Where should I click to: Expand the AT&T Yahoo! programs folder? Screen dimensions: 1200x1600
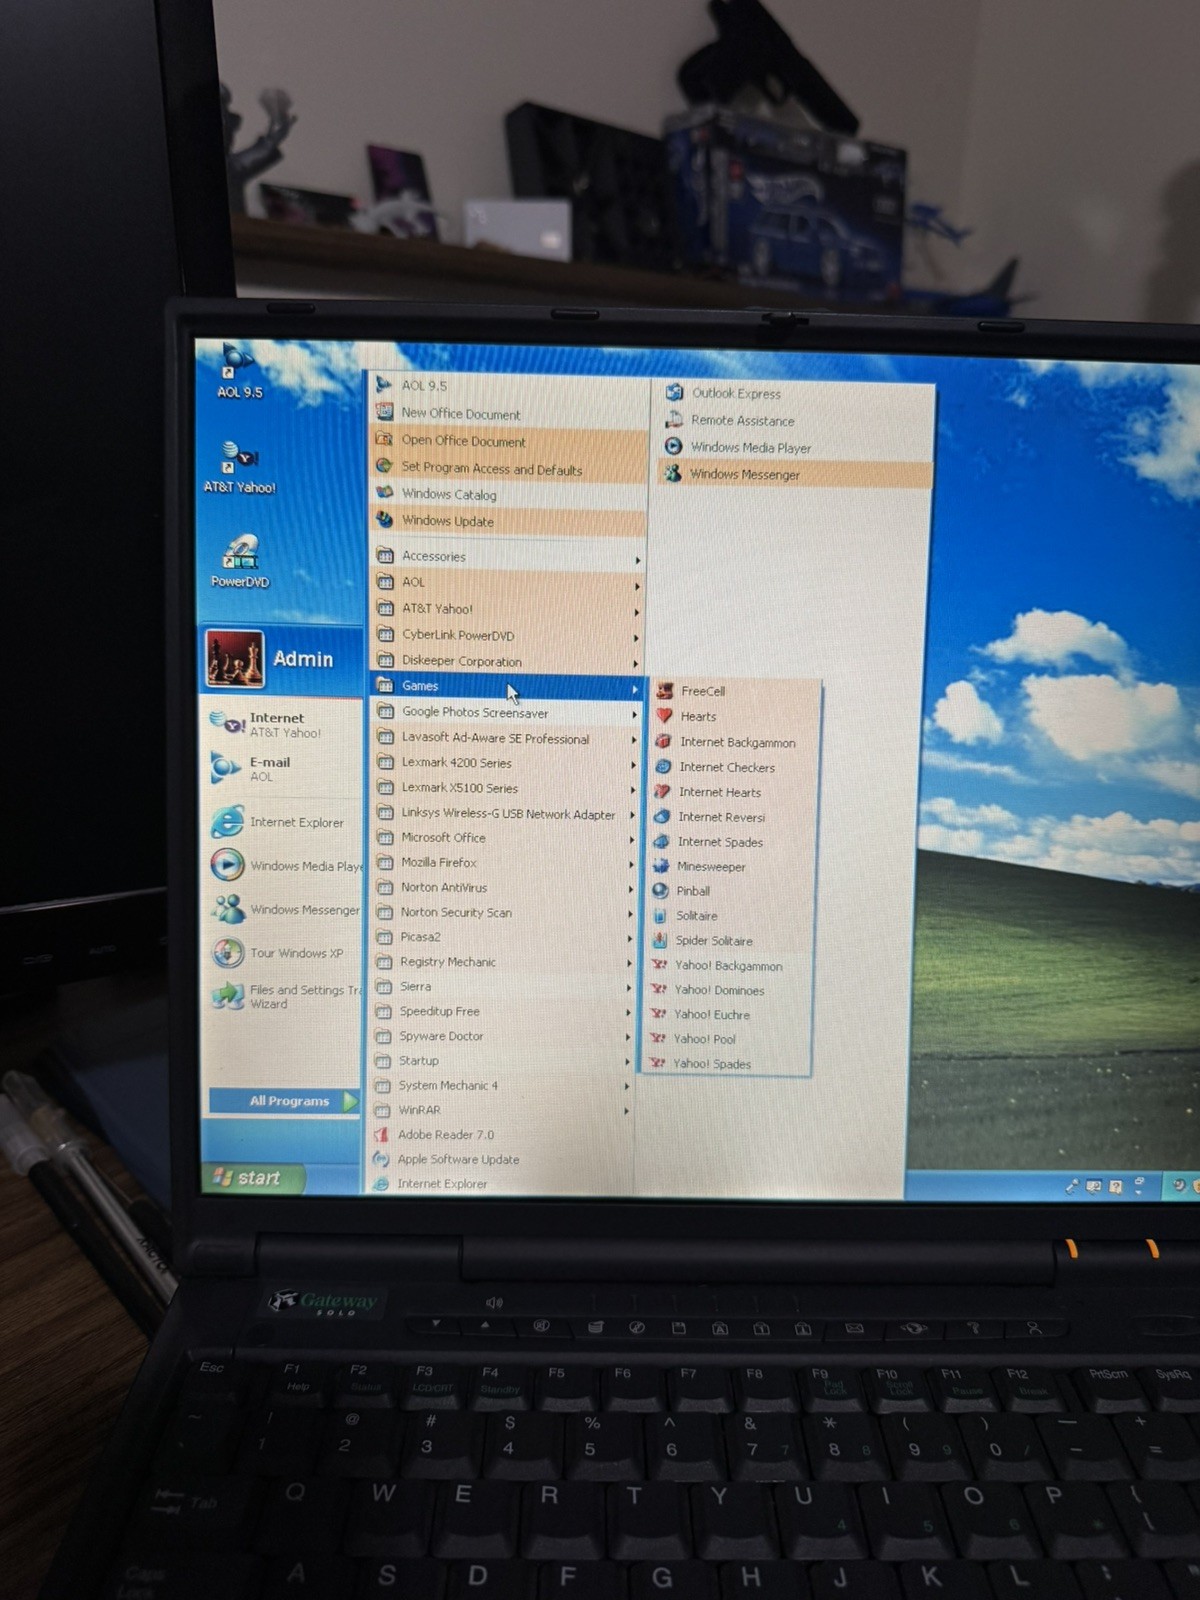pyautogui.click(x=508, y=609)
